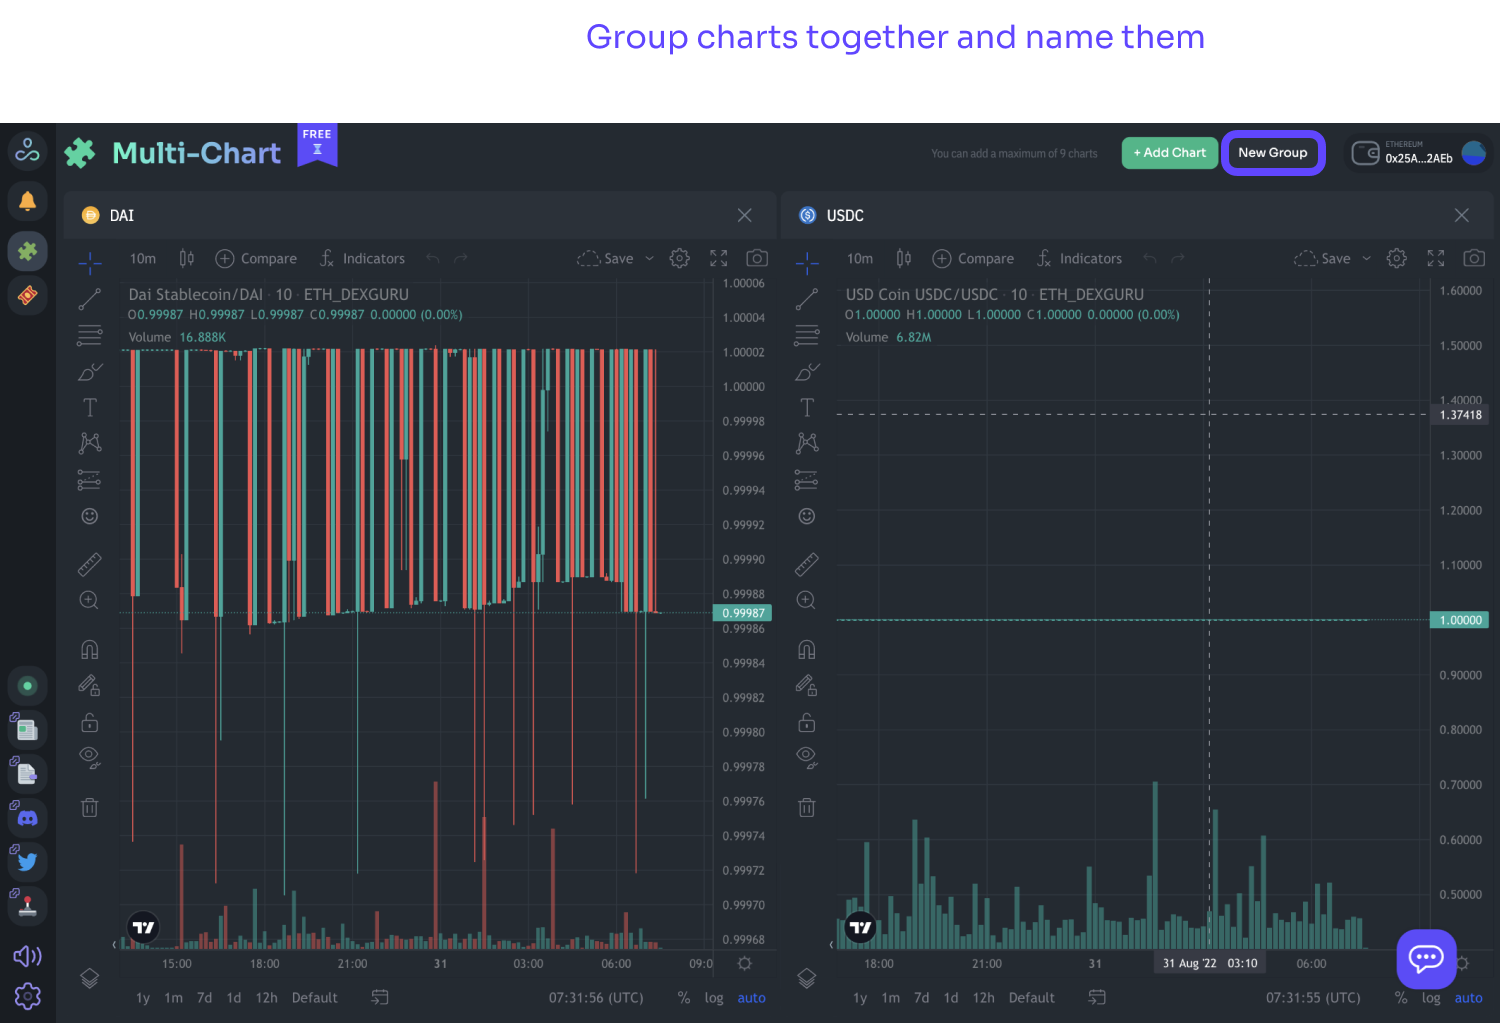Toggle log scale on DAI chart
The height and width of the screenshot is (1023, 1500).
713,998
